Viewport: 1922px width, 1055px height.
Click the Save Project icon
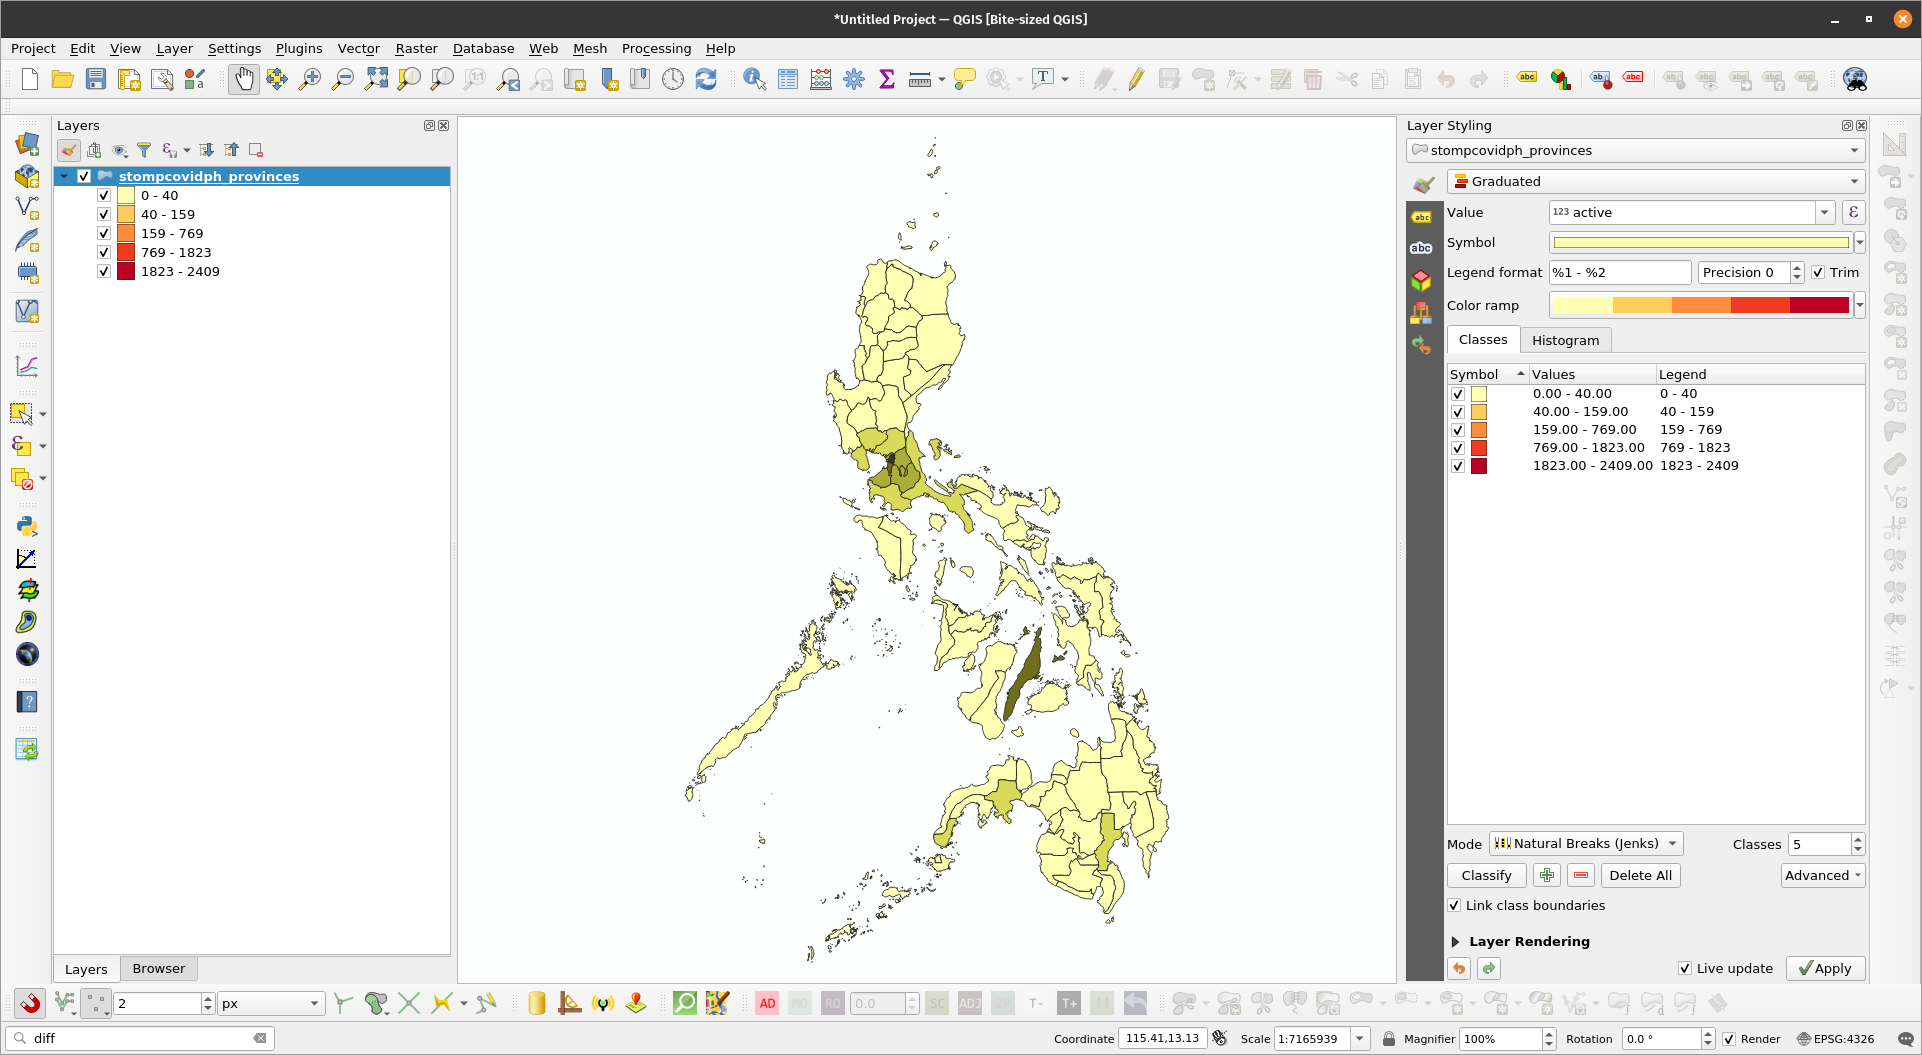tap(96, 79)
